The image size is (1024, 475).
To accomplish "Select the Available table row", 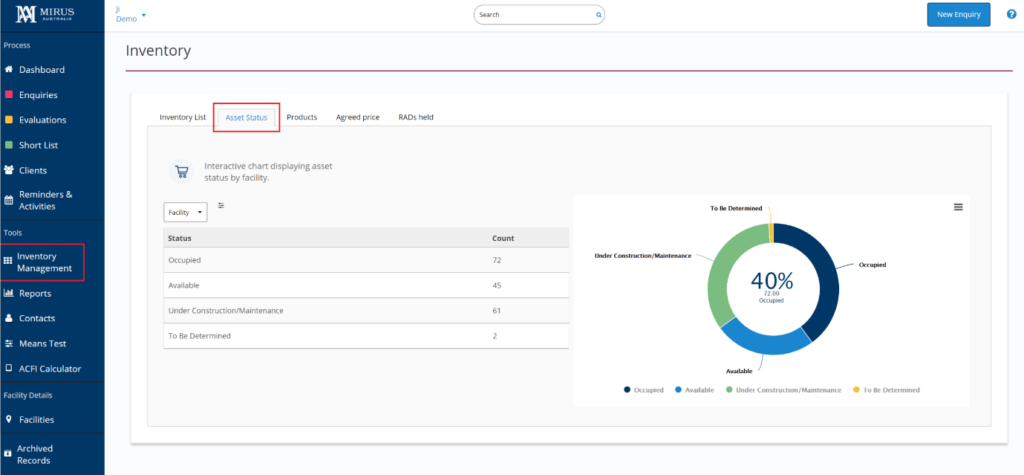I will [366, 286].
